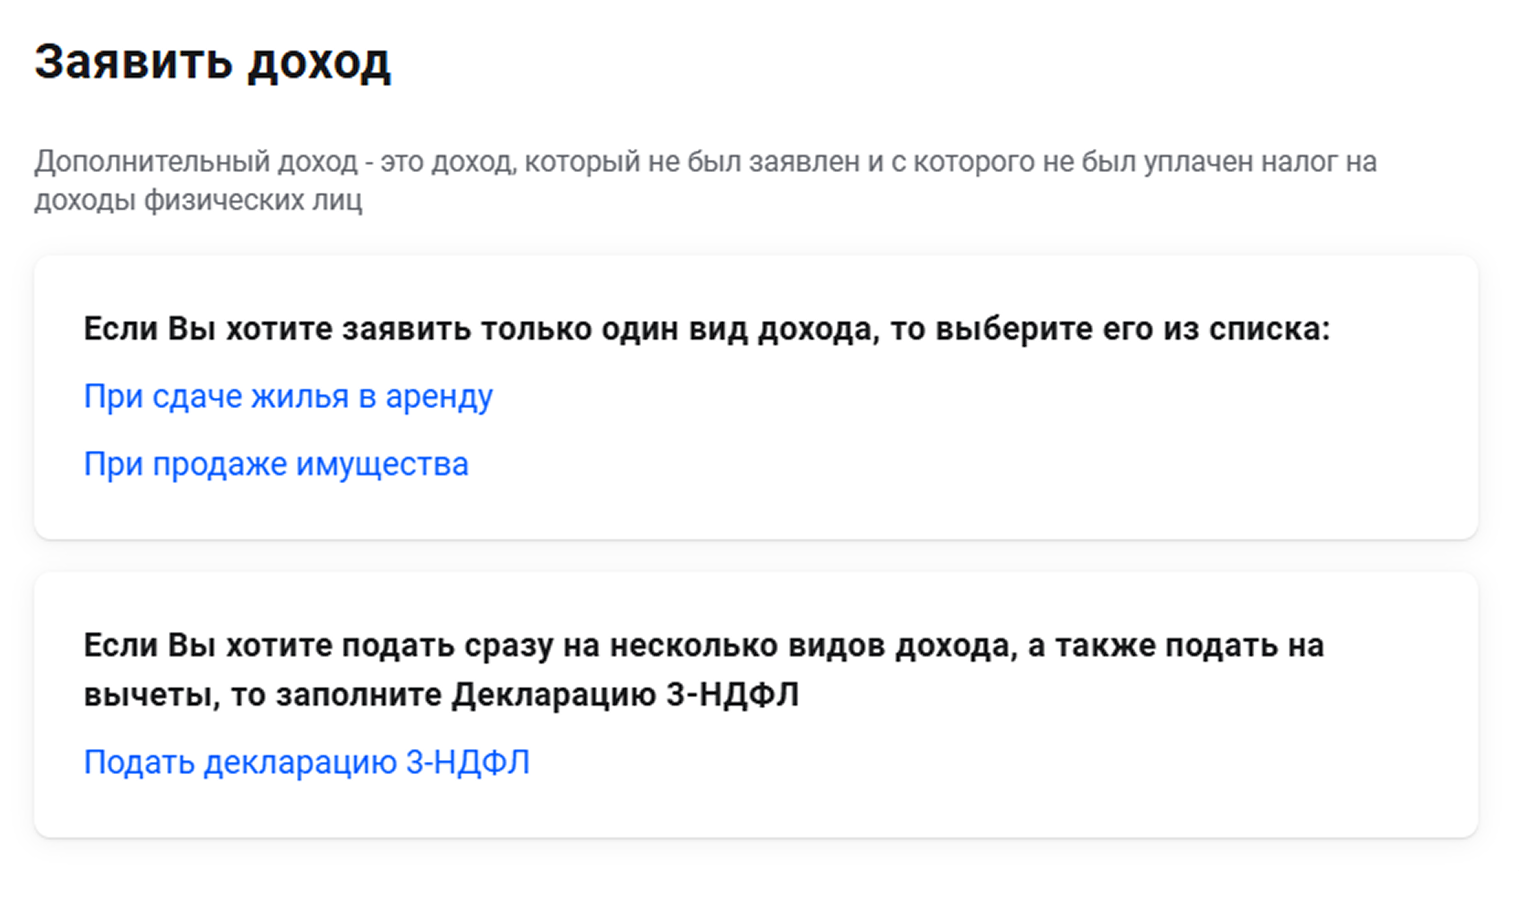Open the "При сдаче жилья в аренду" link

[288, 397]
